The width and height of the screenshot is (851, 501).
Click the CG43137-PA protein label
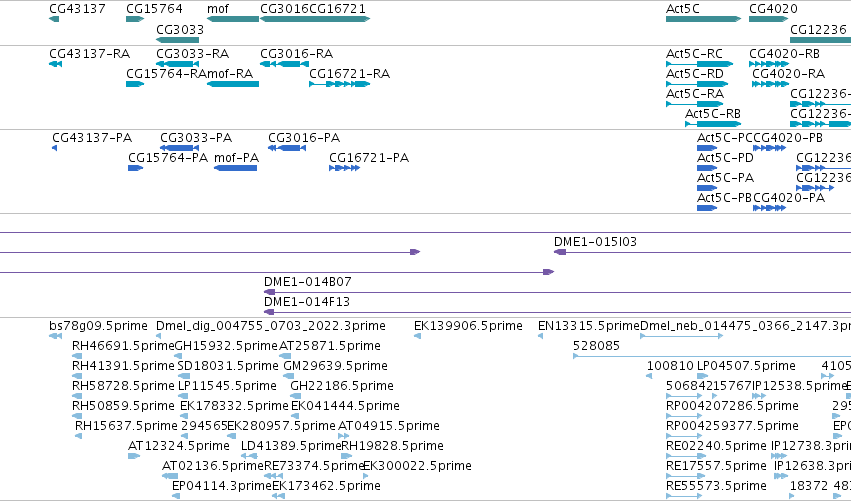point(92,138)
